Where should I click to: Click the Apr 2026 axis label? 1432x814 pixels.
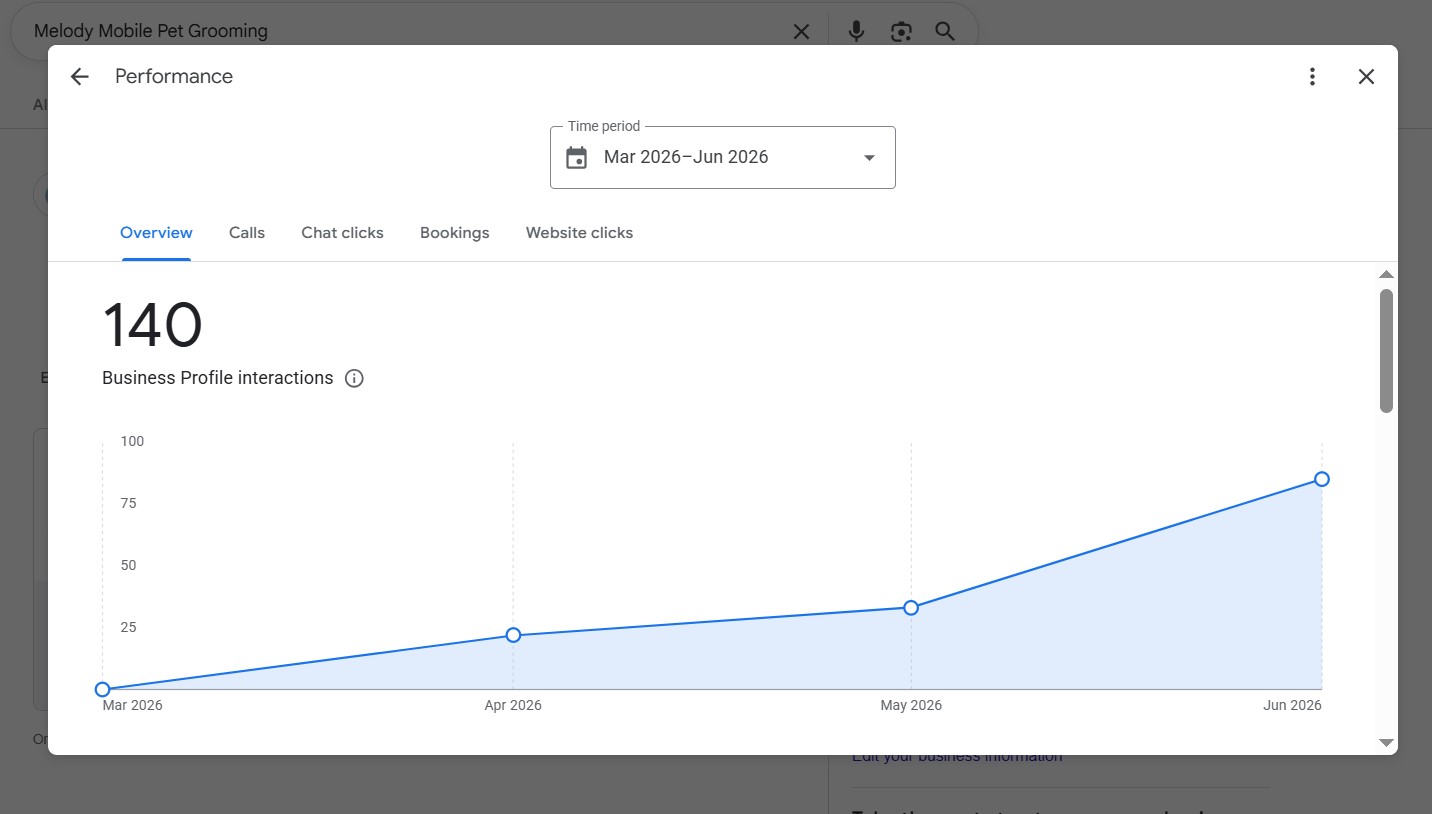[x=513, y=705]
